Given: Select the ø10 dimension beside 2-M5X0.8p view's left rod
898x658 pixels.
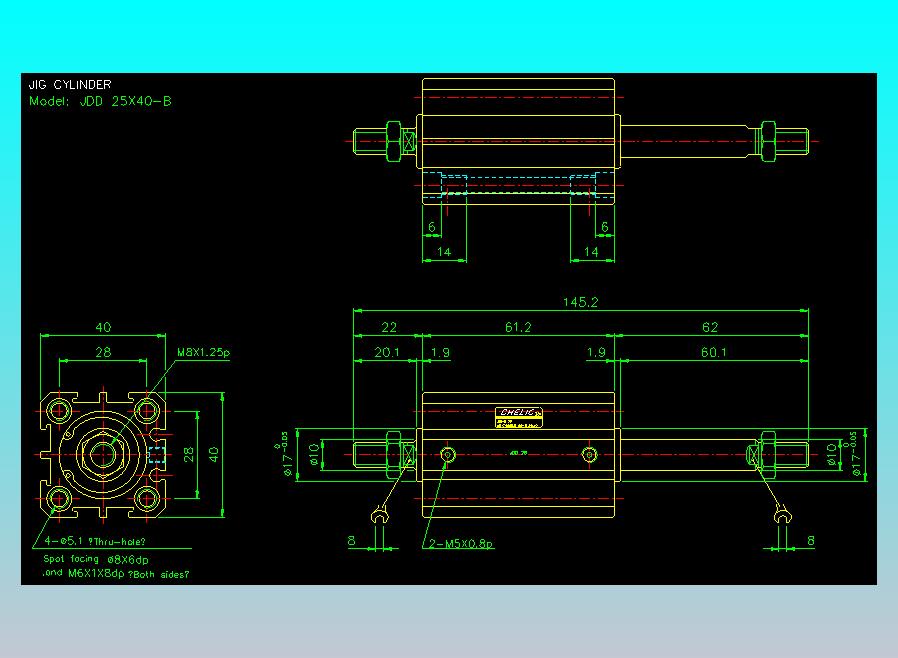Looking at the screenshot, I should [313, 455].
